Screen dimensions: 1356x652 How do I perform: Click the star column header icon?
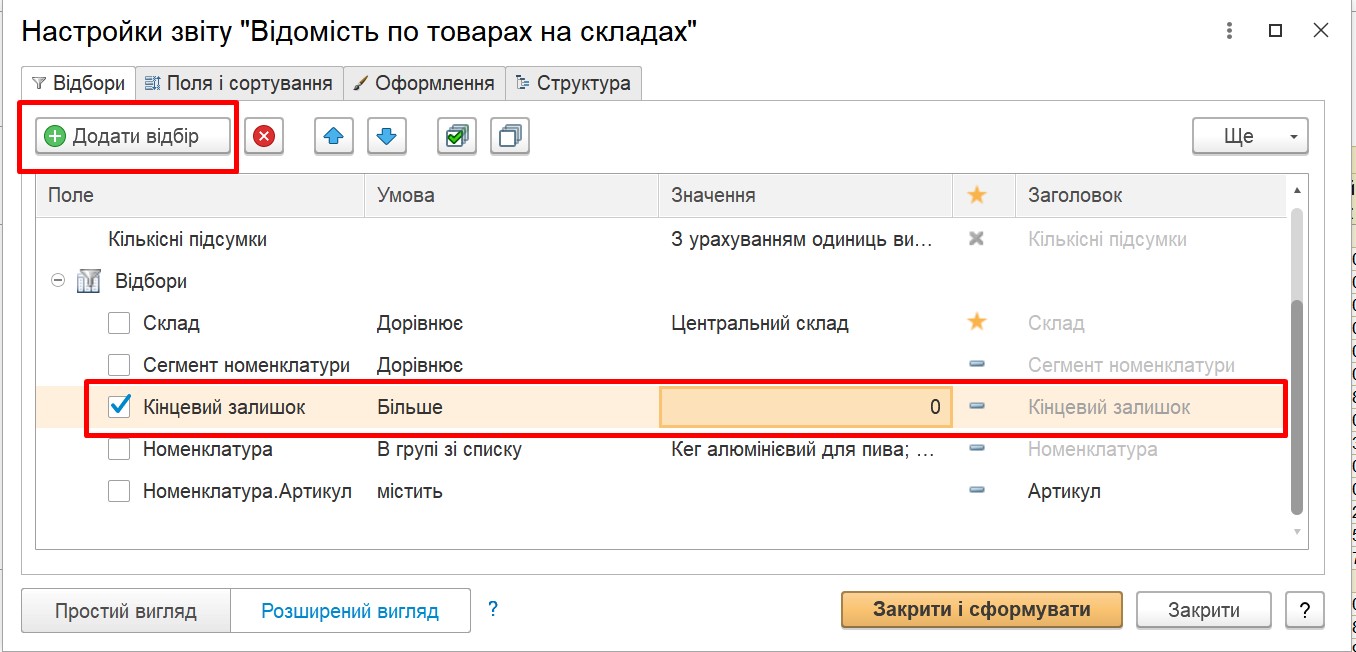tap(977, 195)
